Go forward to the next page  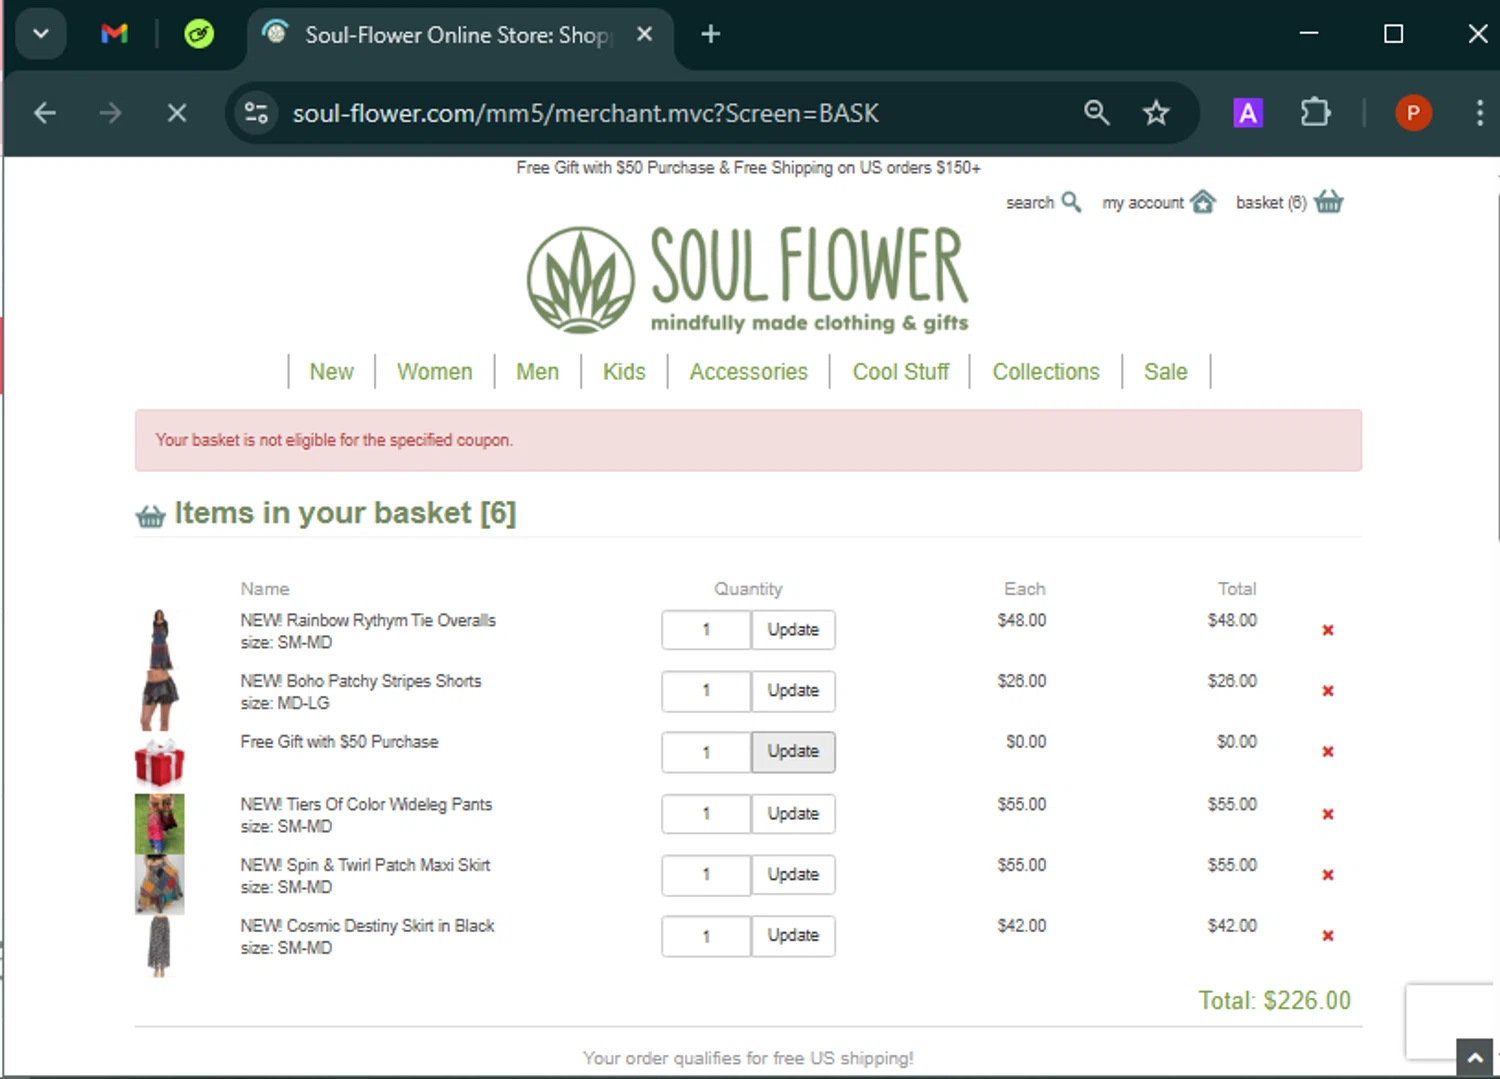click(111, 113)
